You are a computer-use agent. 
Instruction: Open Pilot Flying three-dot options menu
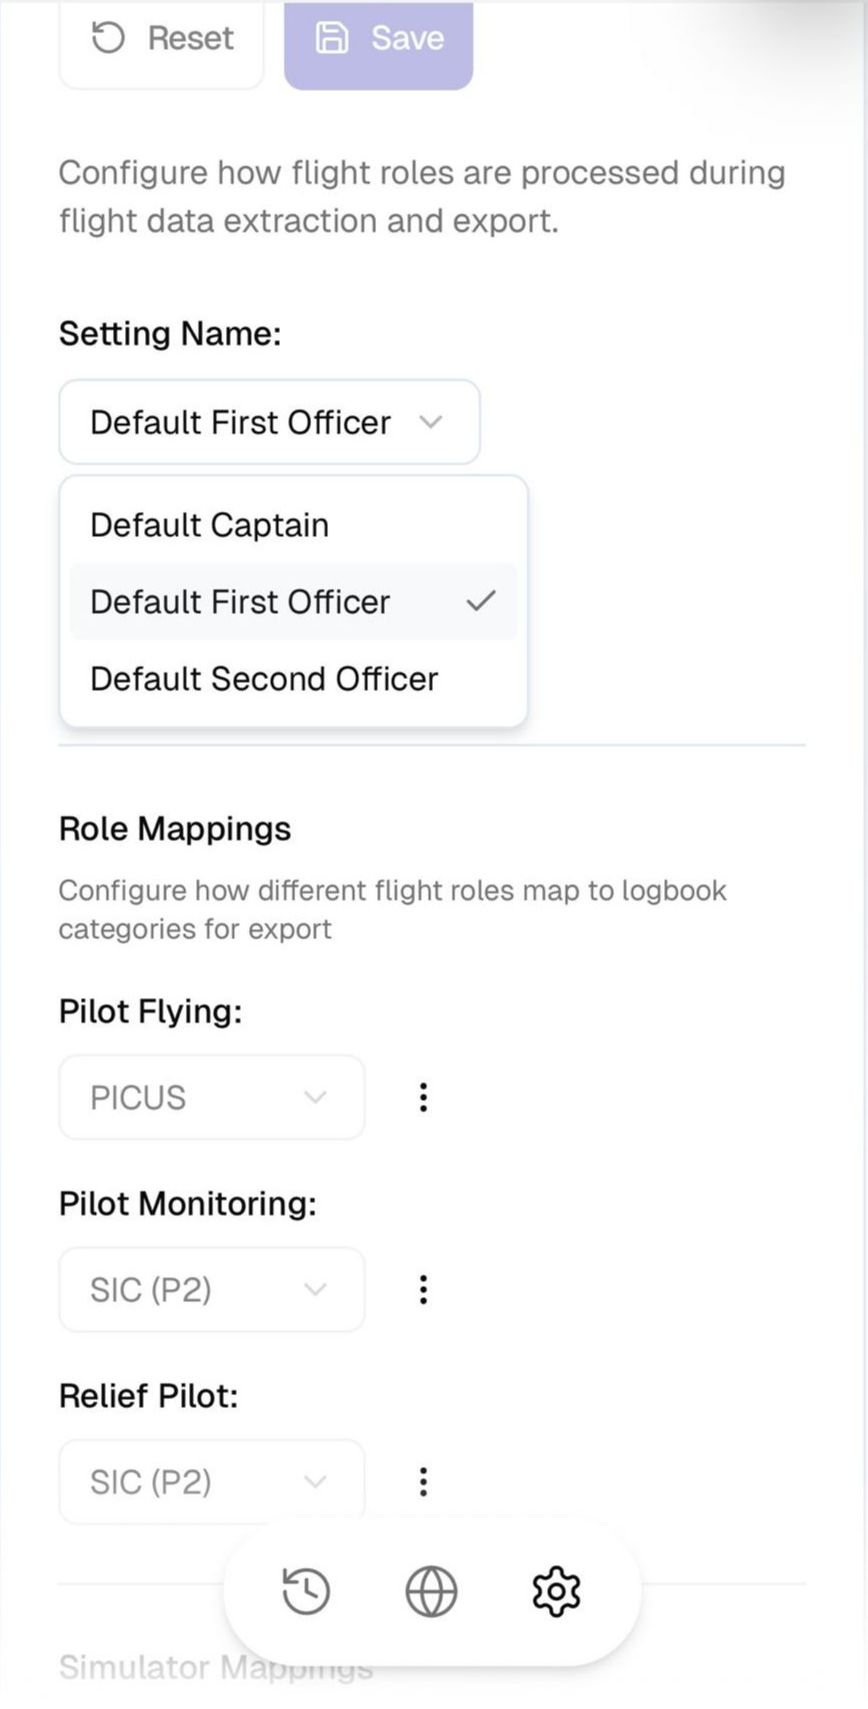[424, 1097]
